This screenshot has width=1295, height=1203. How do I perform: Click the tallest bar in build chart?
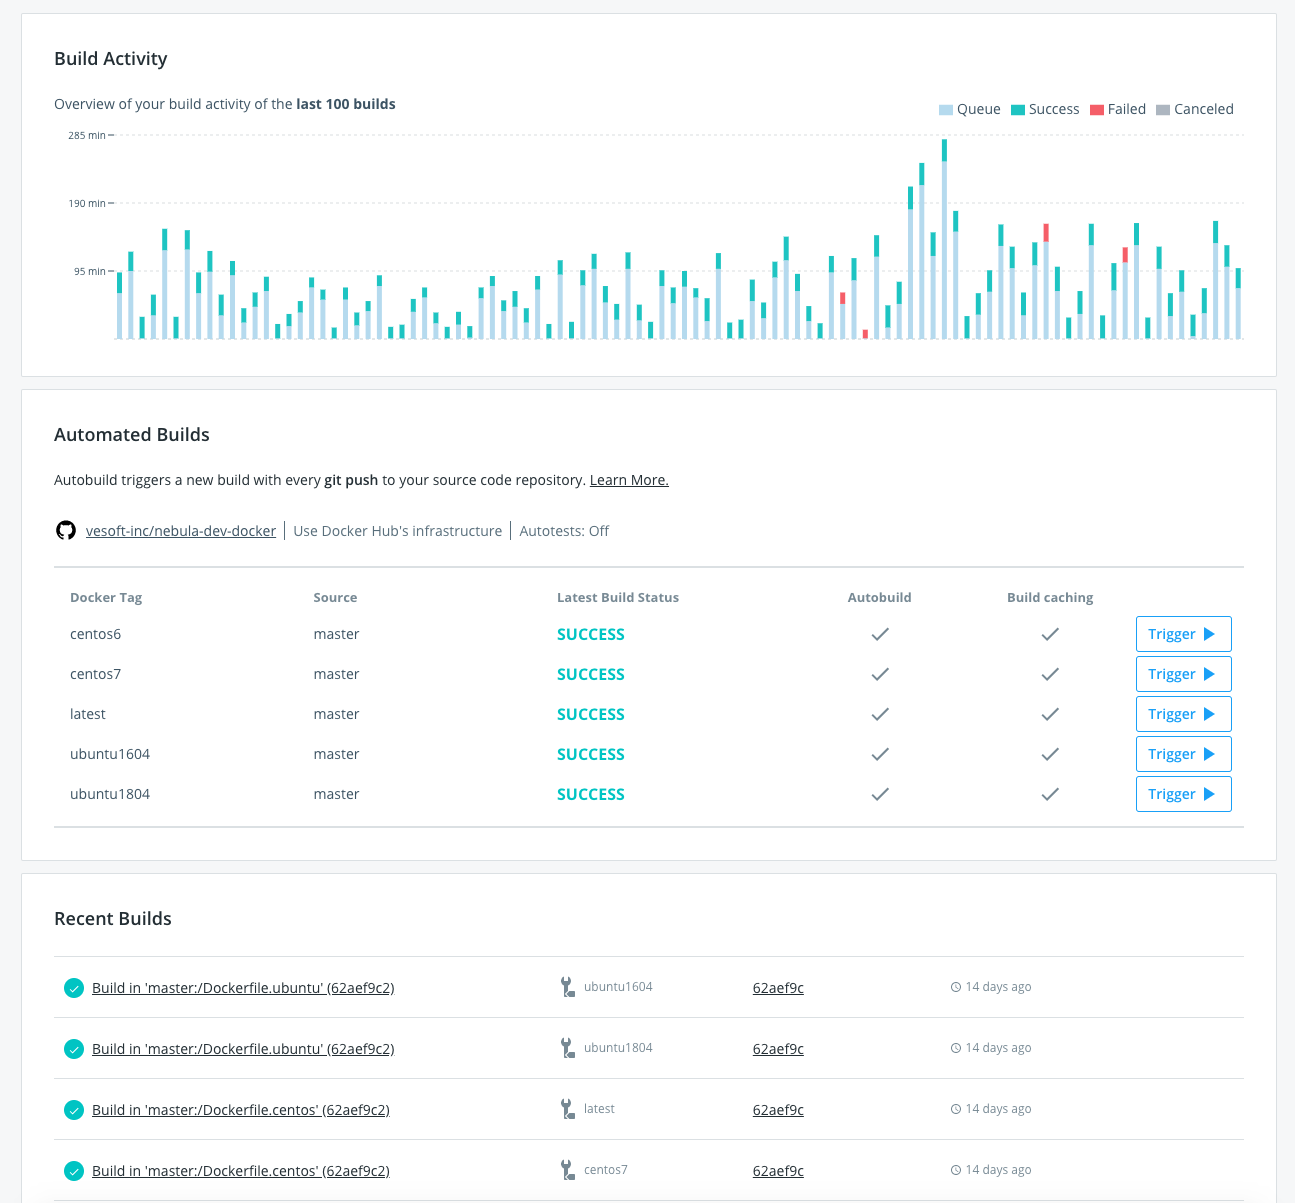[944, 240]
